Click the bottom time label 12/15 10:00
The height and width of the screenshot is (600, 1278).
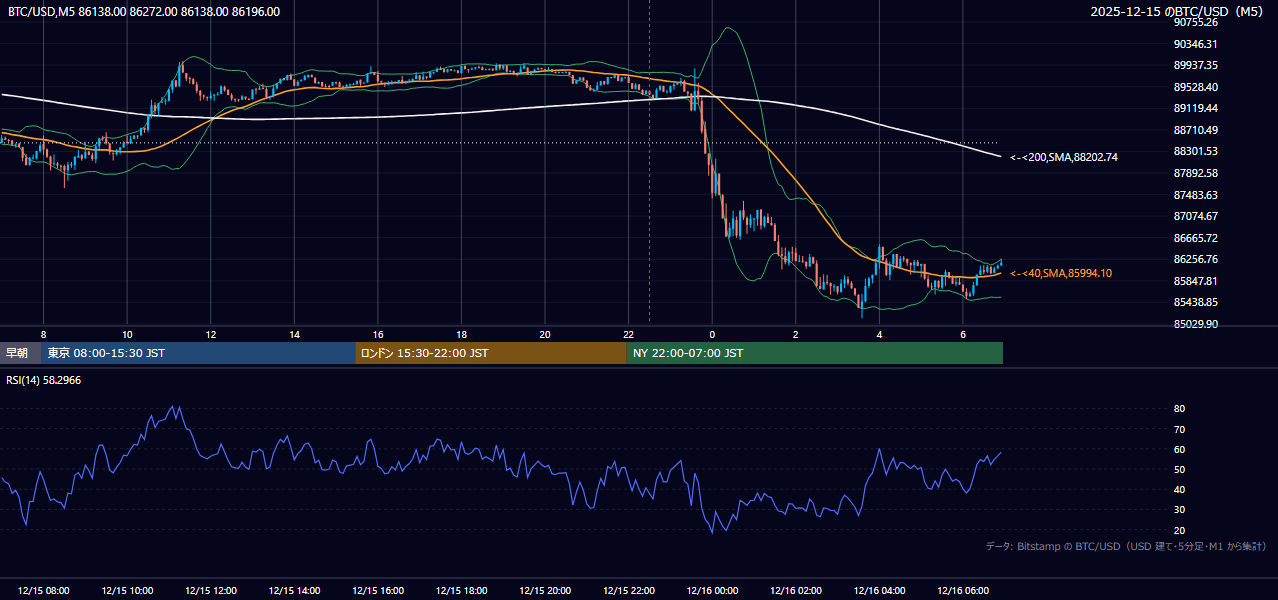point(127,591)
